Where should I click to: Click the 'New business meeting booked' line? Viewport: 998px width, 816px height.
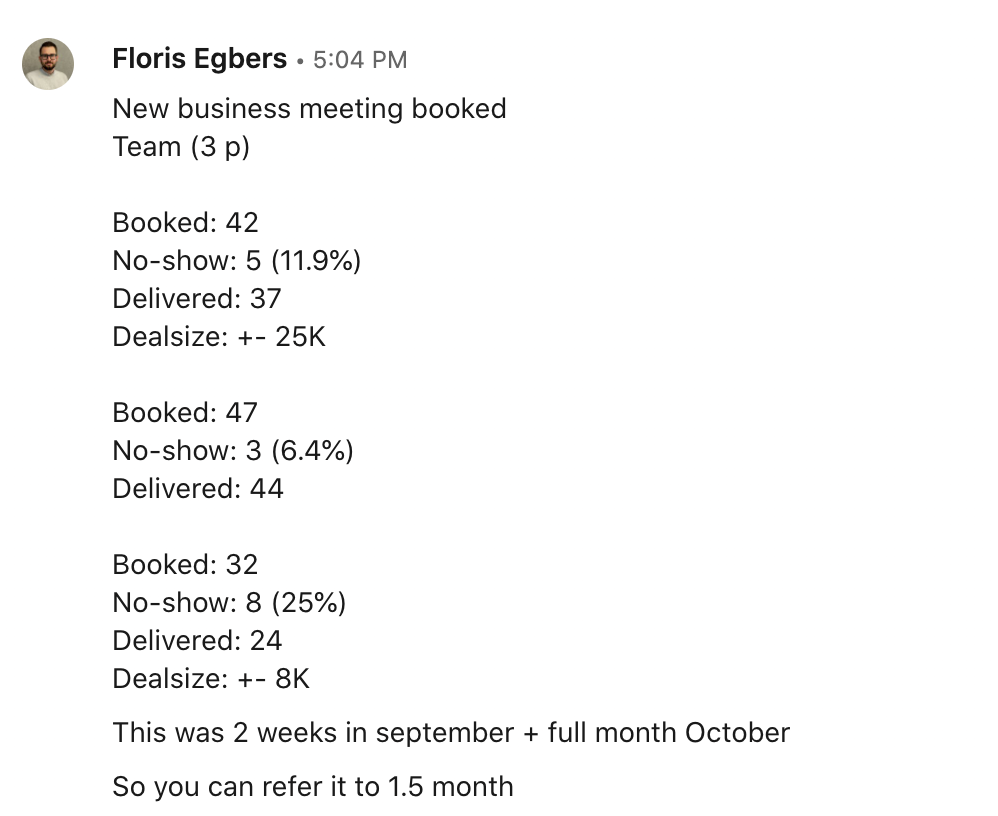point(309,109)
